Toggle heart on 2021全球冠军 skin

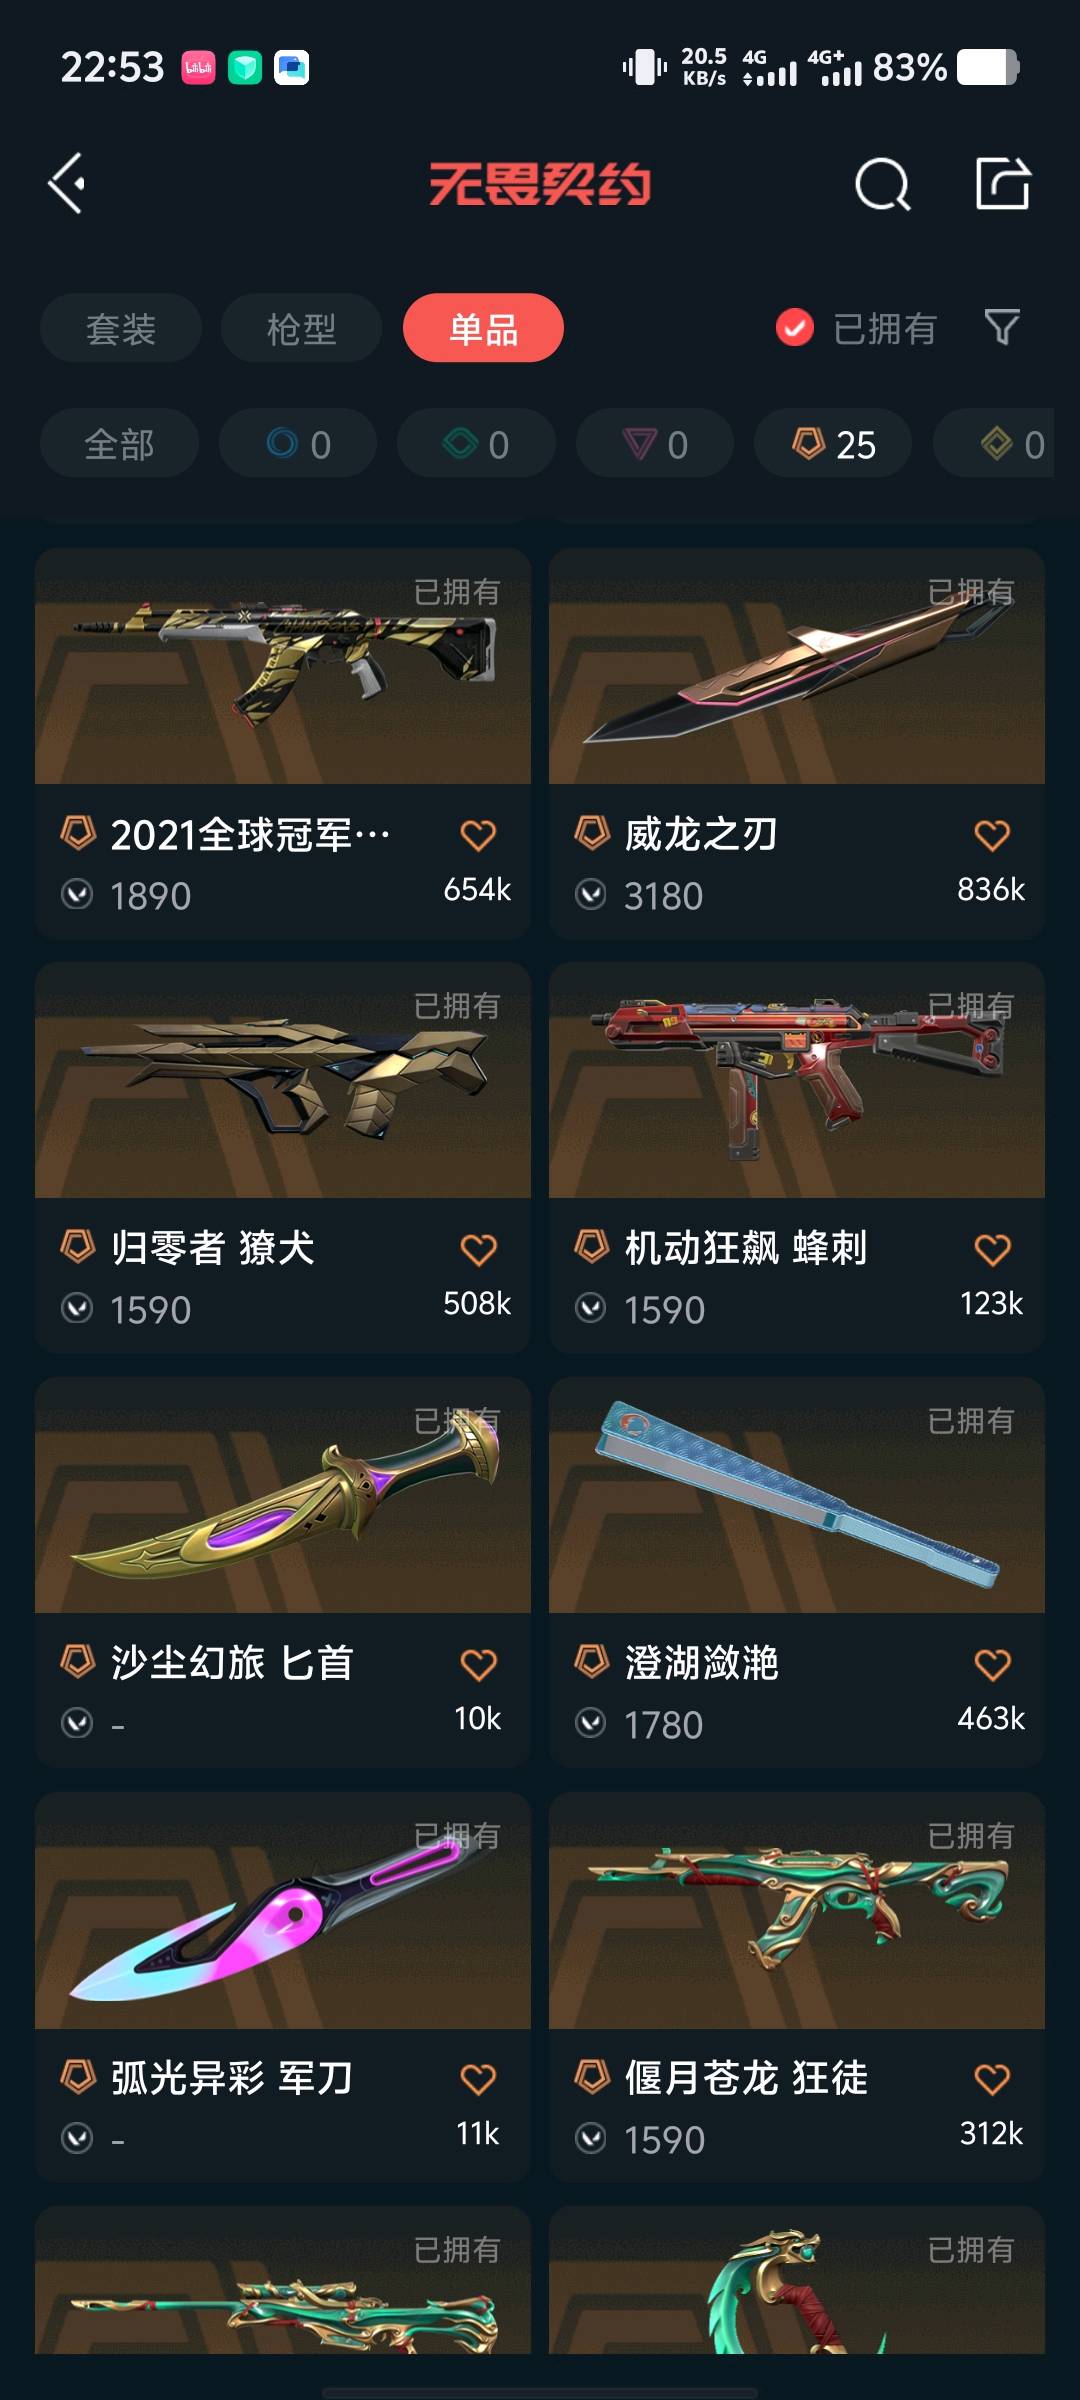coord(478,835)
